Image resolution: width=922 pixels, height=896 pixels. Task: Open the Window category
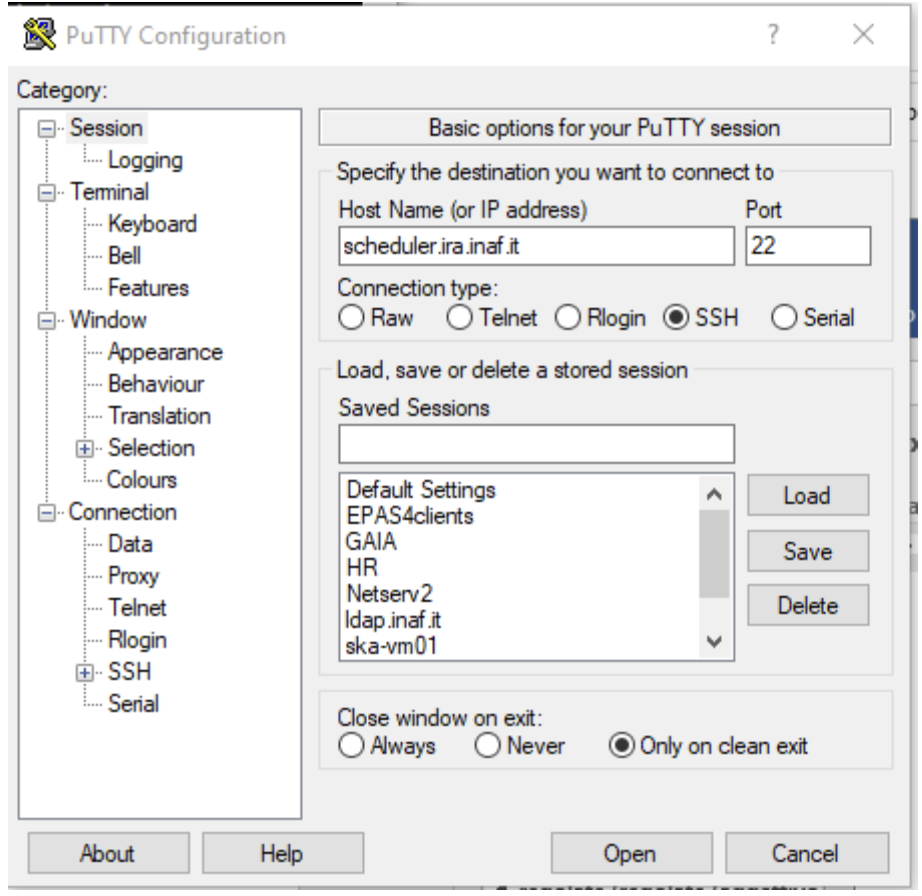(x=108, y=320)
